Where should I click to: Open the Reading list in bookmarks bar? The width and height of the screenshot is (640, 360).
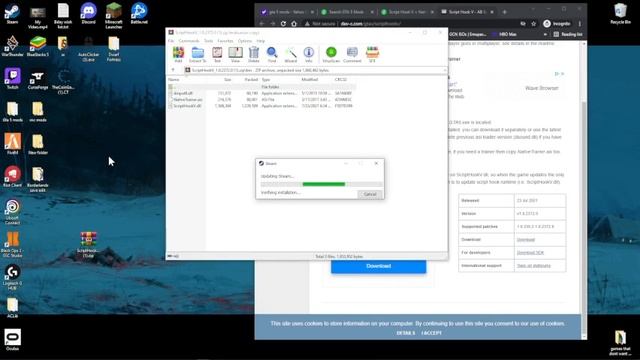[568, 35]
